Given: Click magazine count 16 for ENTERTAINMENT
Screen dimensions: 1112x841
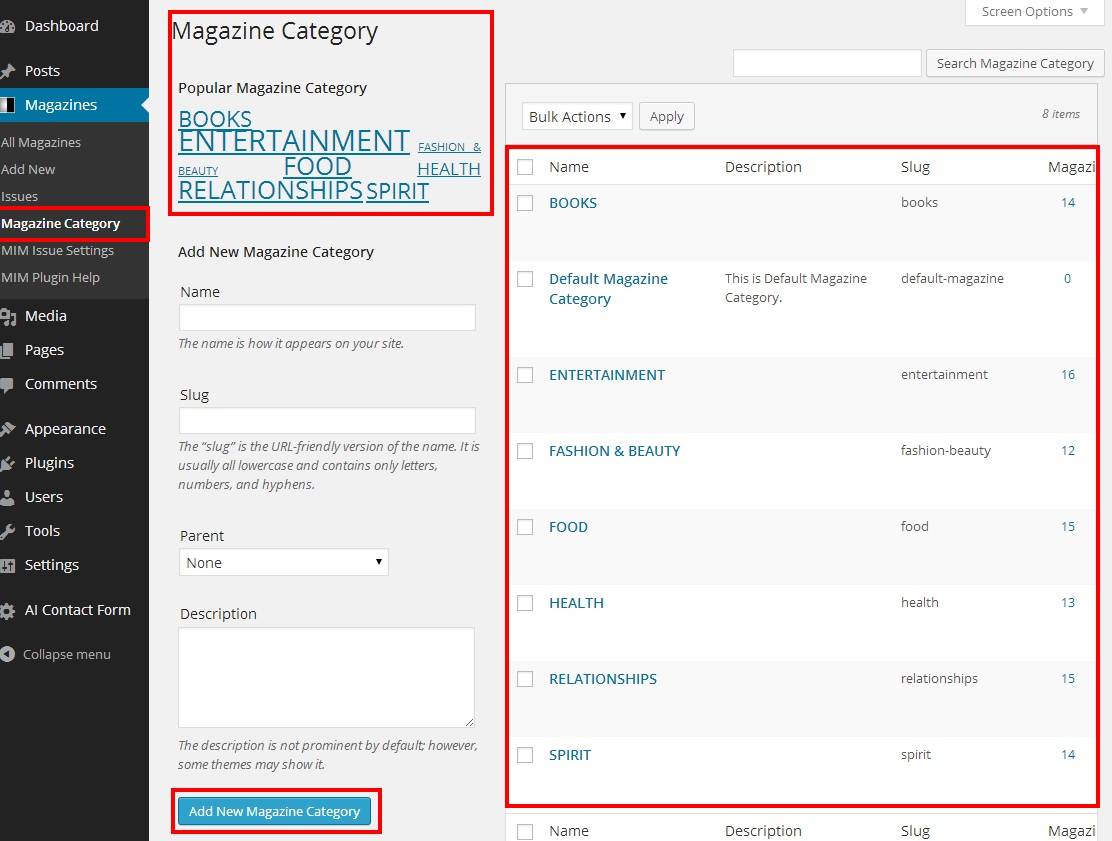Looking at the screenshot, I should [x=1068, y=374].
